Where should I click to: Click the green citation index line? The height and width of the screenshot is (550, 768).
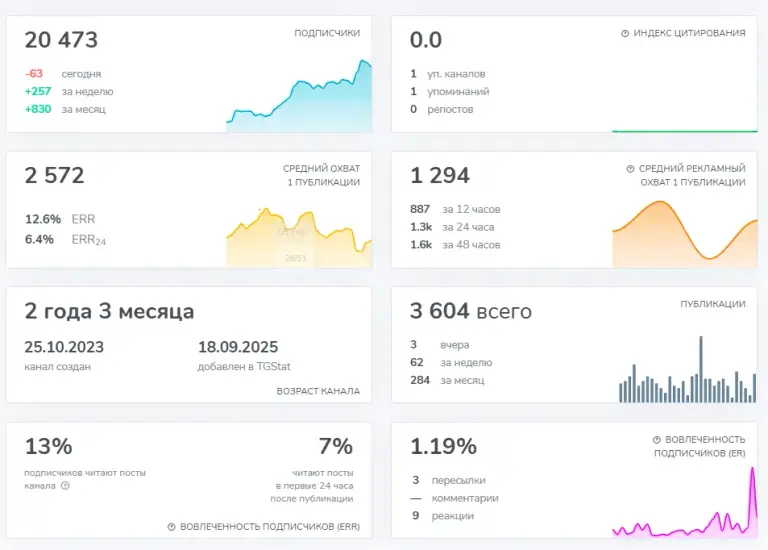(685, 131)
